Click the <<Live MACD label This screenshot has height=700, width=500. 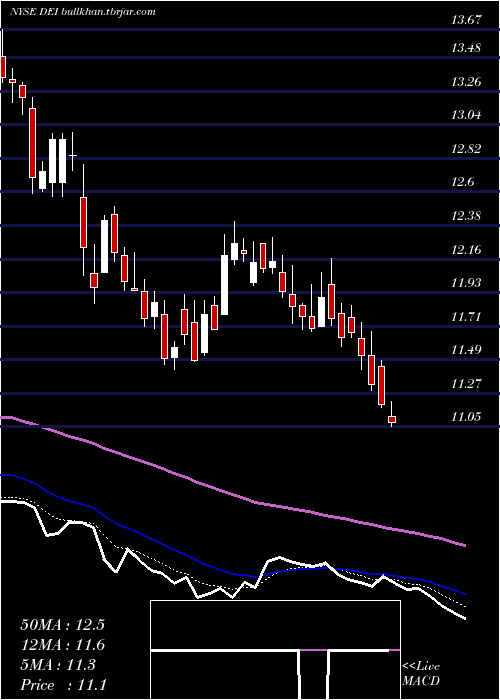pos(421,674)
